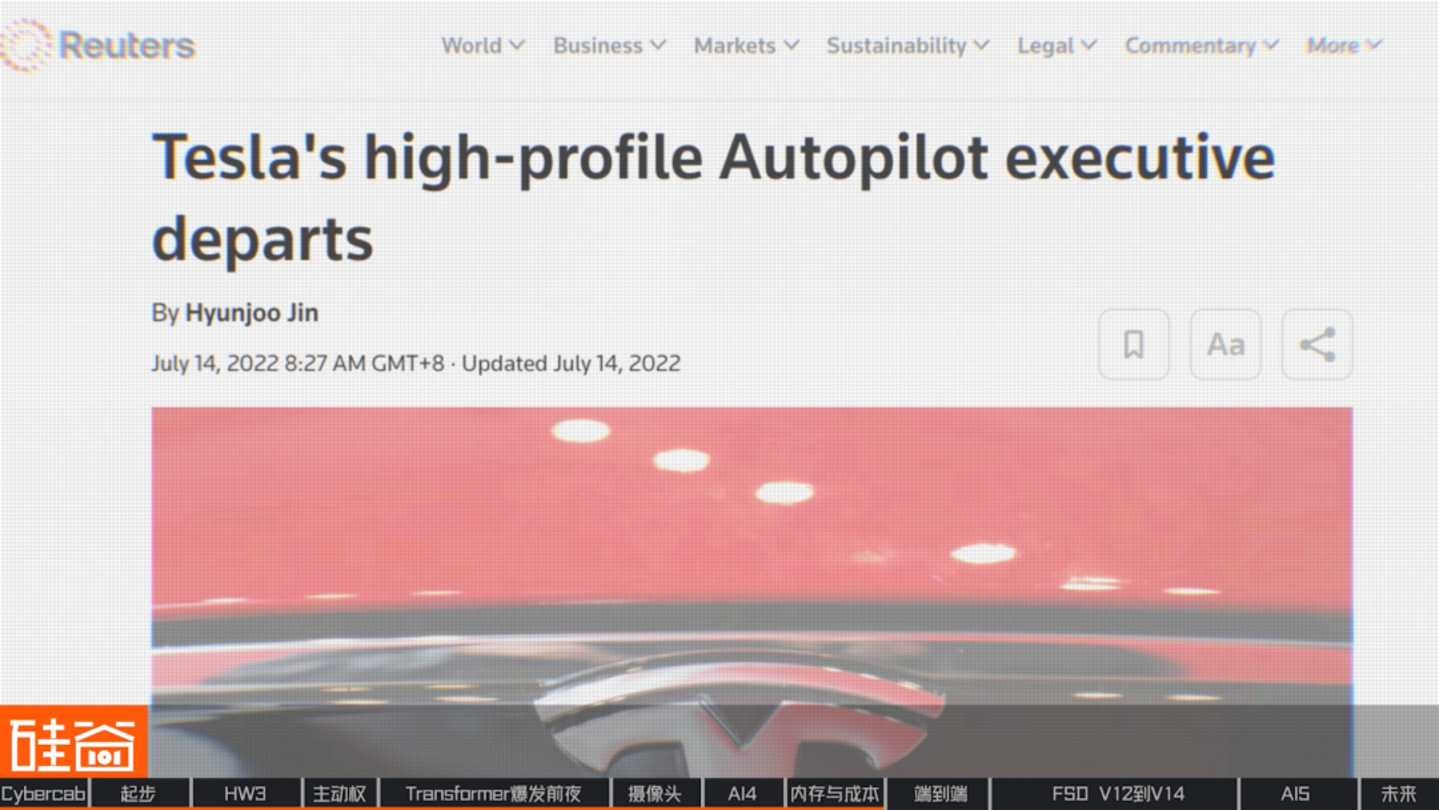Share the article using the share icon
Image resolution: width=1439 pixels, height=810 pixels.
[x=1317, y=345]
